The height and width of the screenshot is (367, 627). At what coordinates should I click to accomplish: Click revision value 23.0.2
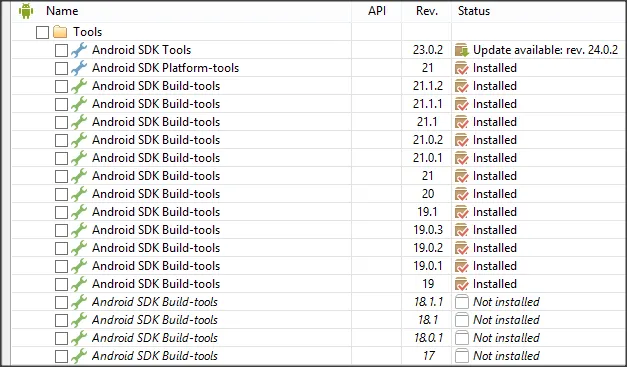pos(428,50)
